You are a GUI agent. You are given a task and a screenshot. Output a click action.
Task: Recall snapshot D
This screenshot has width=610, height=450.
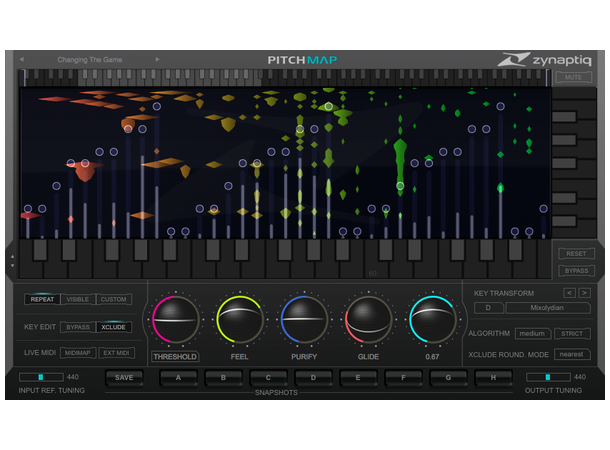313,378
